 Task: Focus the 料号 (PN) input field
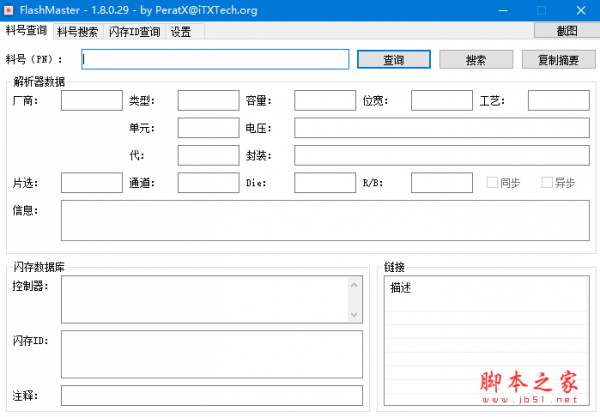click(215, 59)
